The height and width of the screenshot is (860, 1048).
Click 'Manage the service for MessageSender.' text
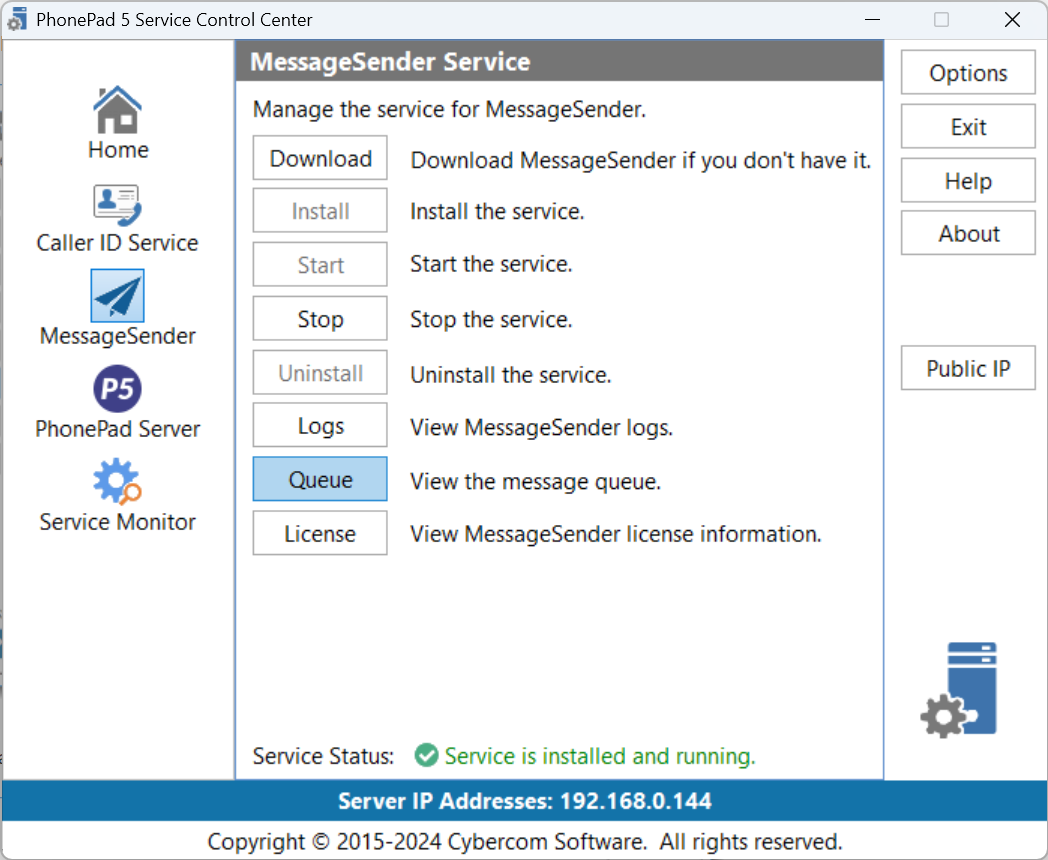449,109
